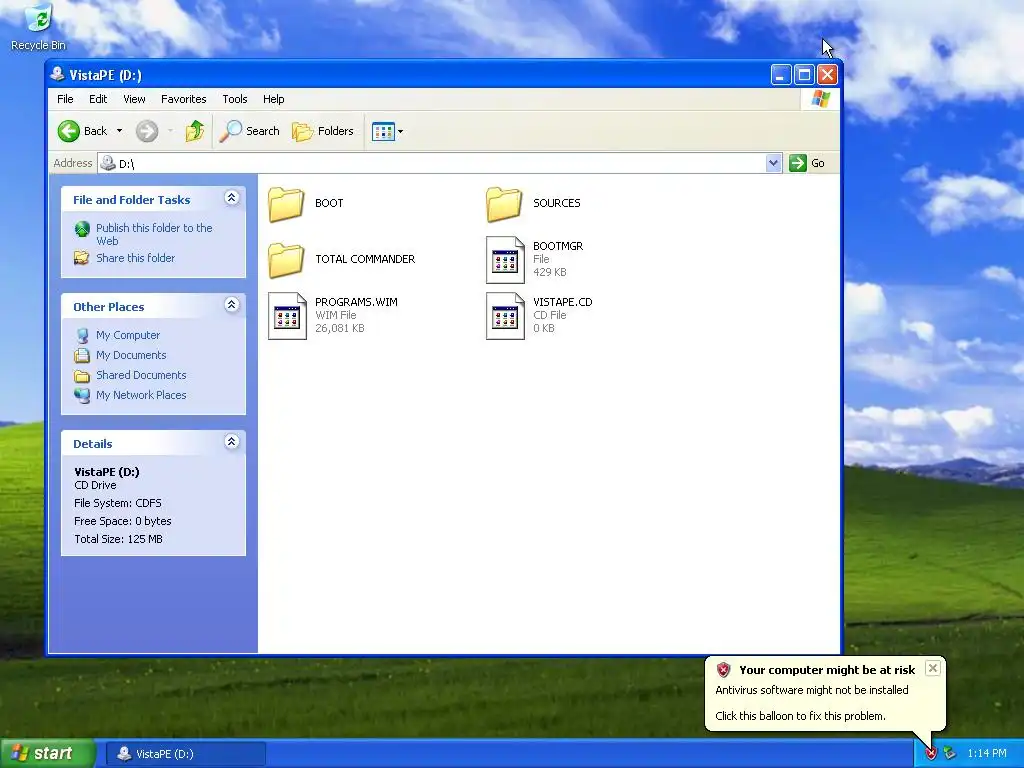The image size is (1024, 768).
Task: Click Publish this folder to the Web
Action: [154, 234]
